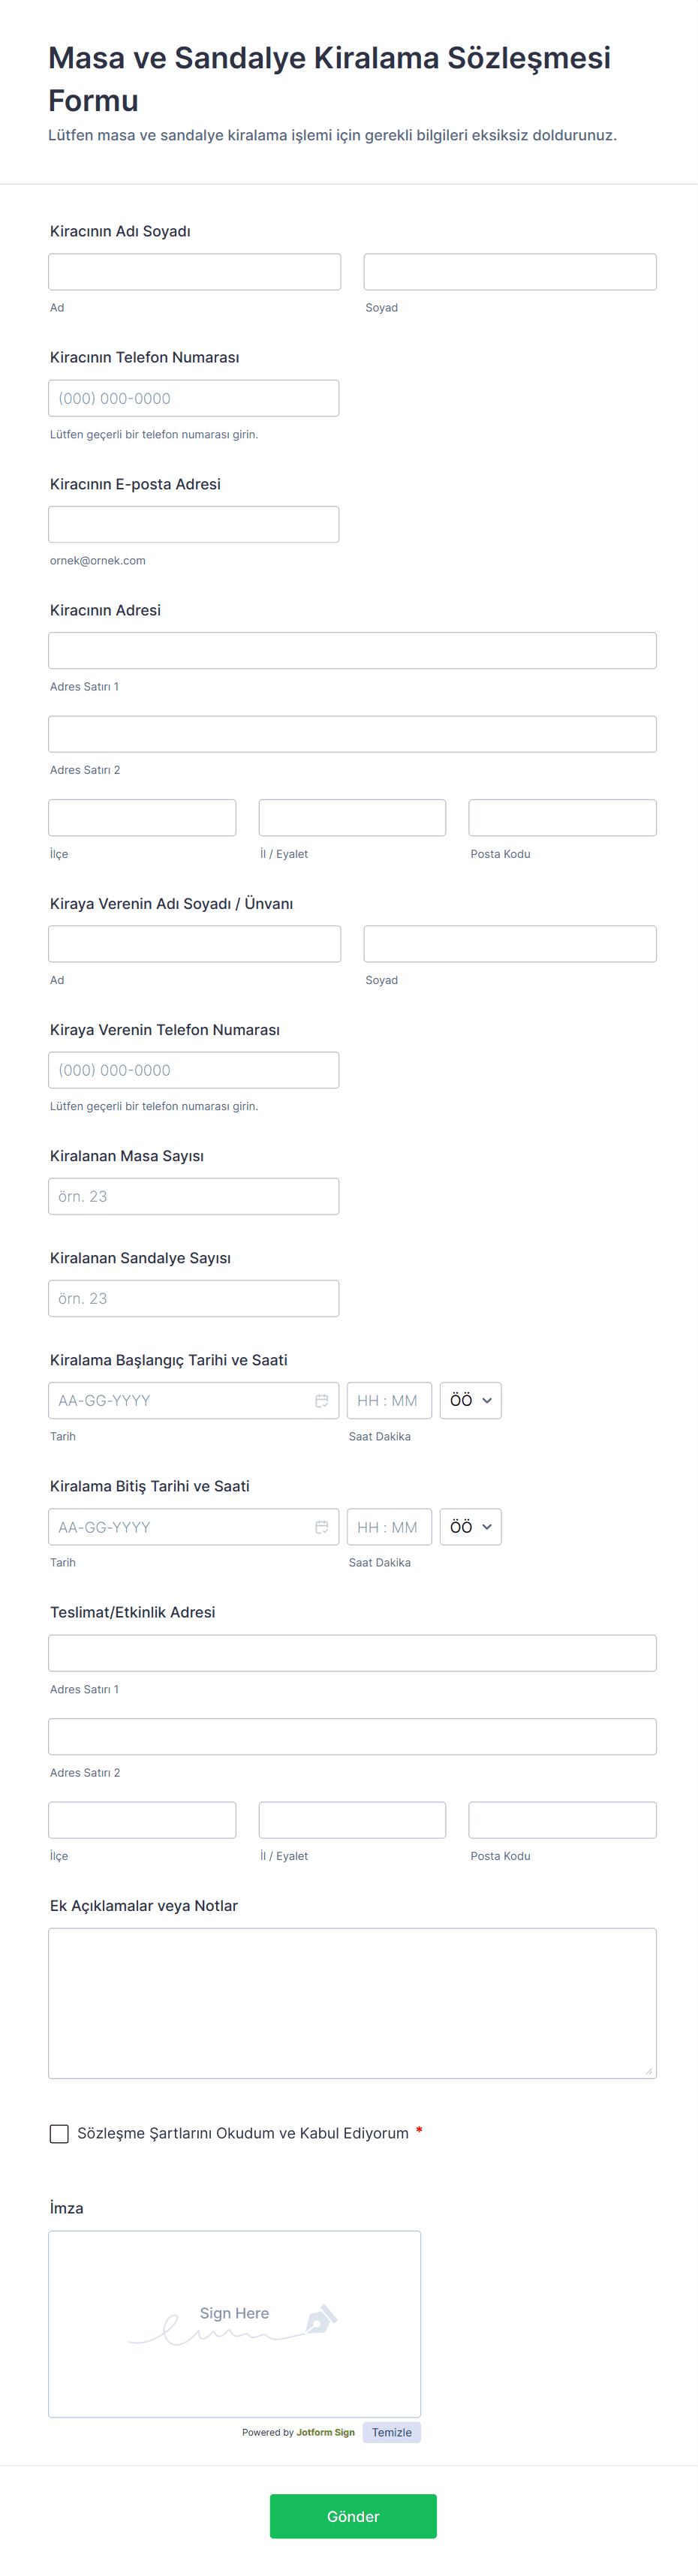Click renter address Posta Kodu field
This screenshot has width=698, height=2576.
point(562,817)
